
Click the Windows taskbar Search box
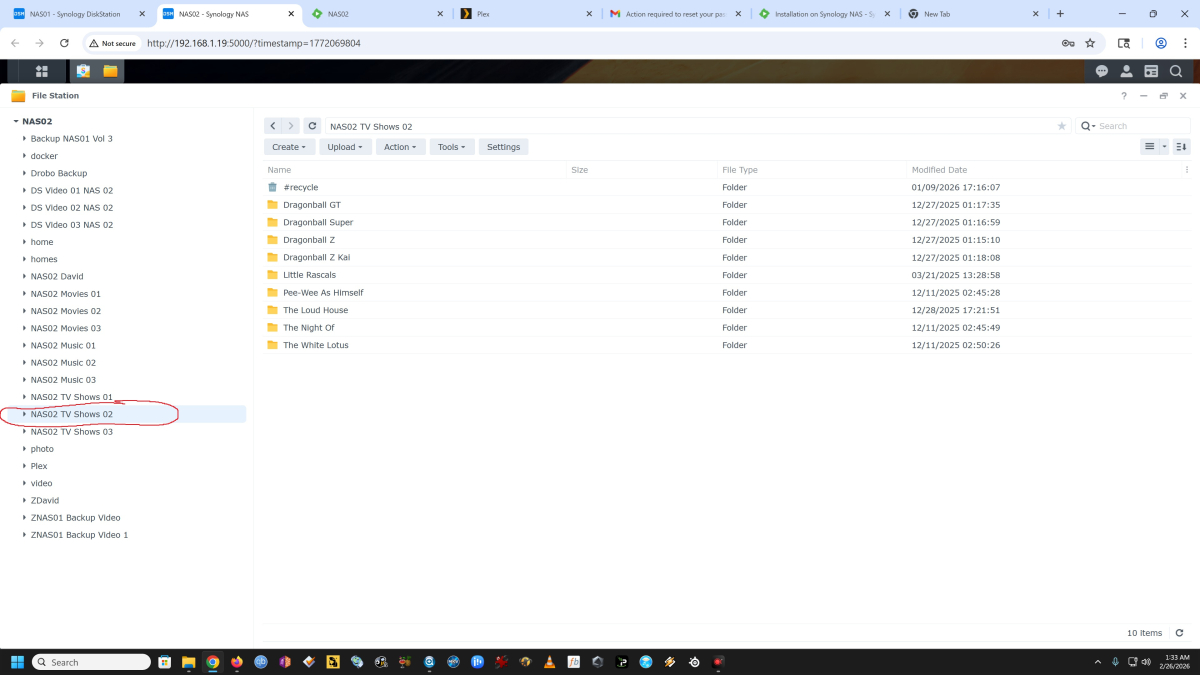coord(91,662)
